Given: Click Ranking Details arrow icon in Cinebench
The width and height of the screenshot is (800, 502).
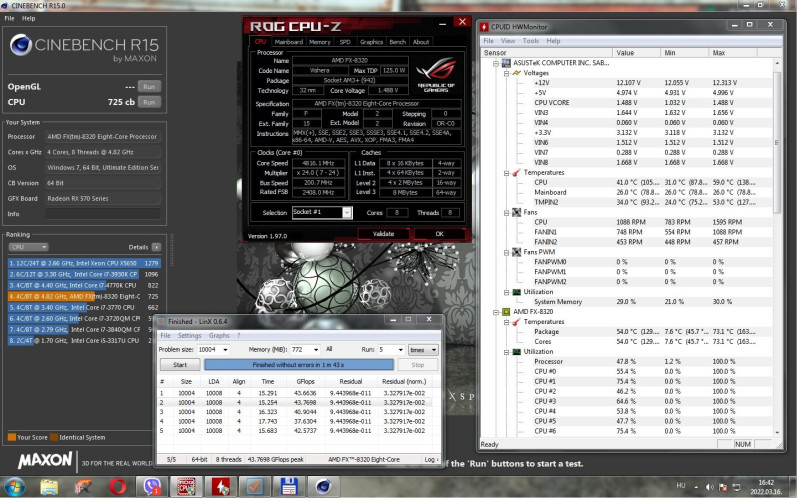Looking at the screenshot, I should tap(156, 247).
